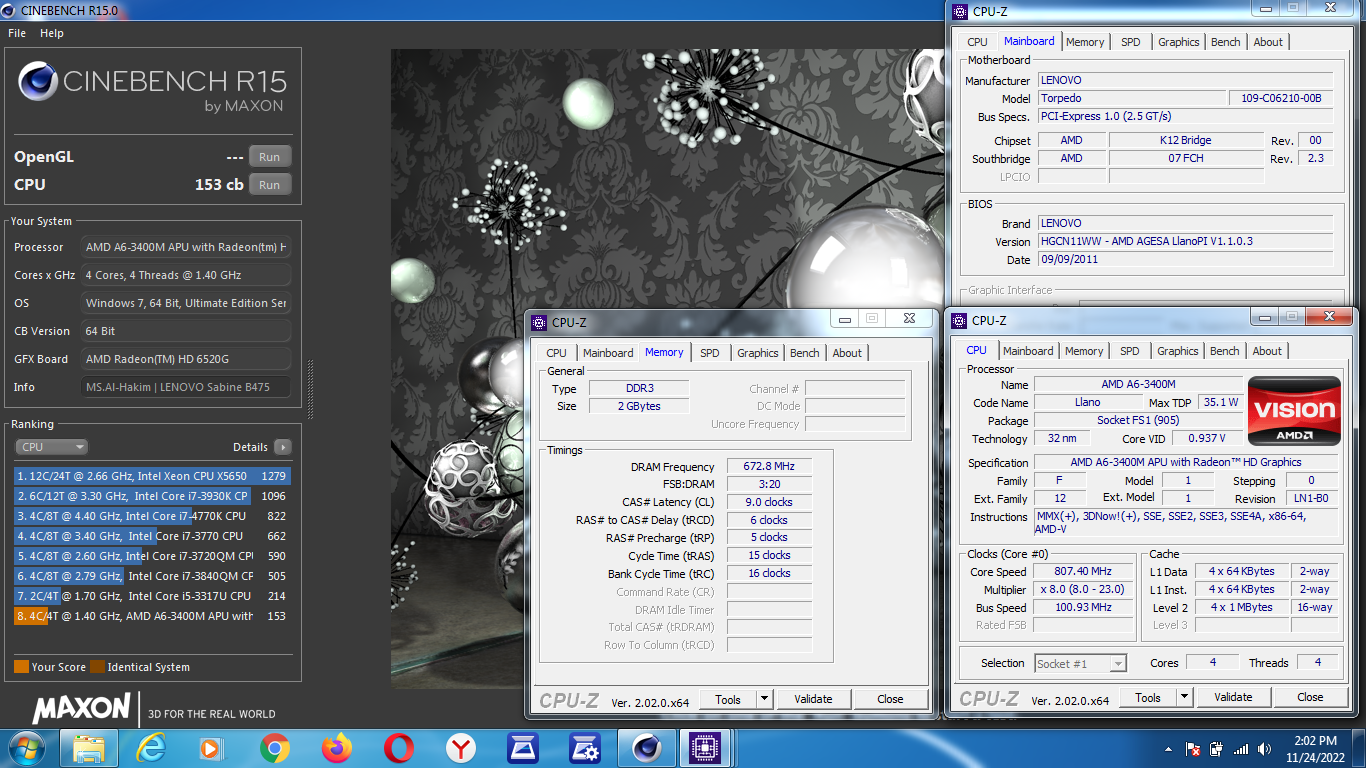Switch to Cinebench via its taskbar icon

click(648, 748)
